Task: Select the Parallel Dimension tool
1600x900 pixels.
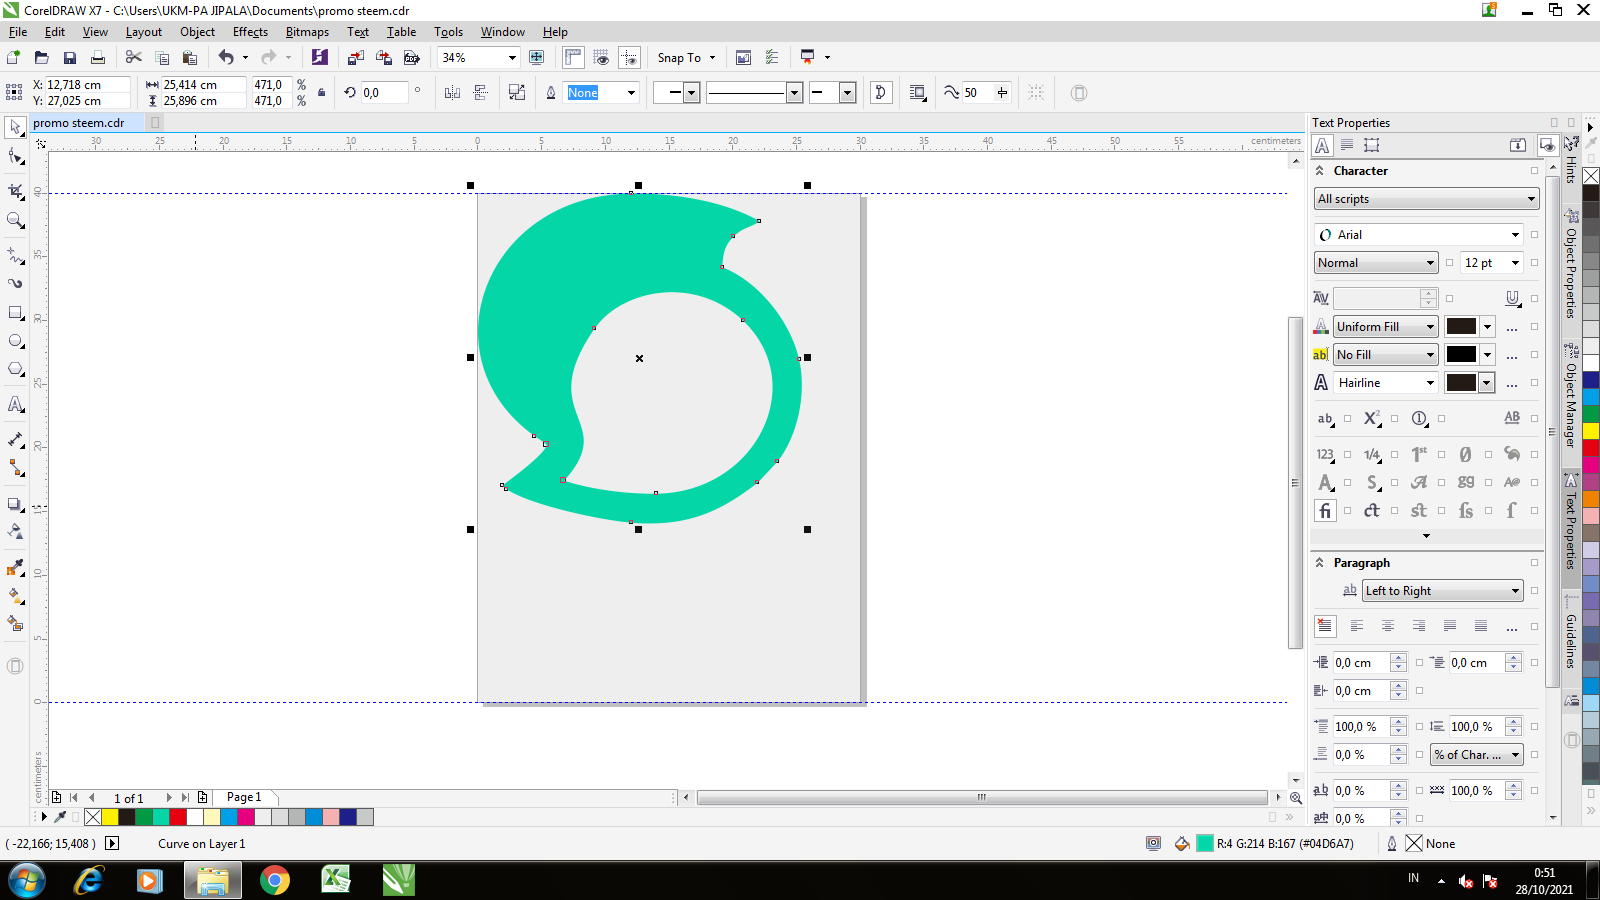Action: tap(15, 439)
